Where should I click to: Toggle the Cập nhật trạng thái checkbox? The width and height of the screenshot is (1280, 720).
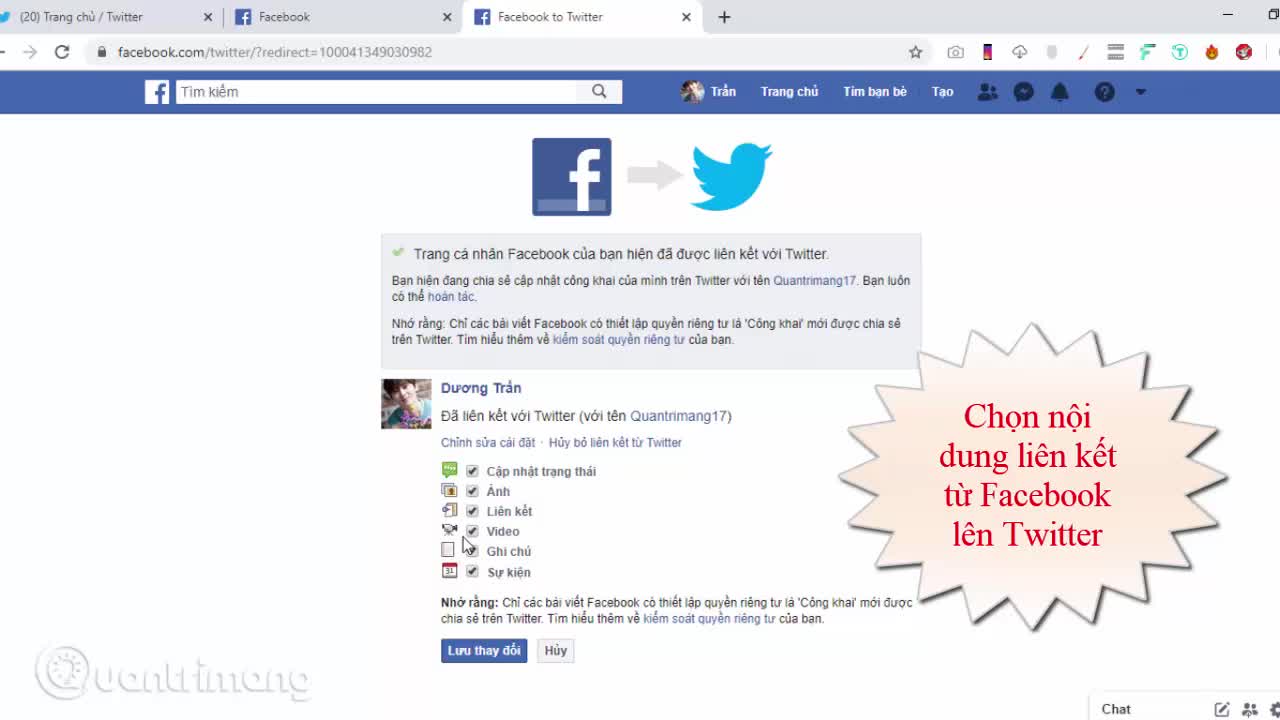pos(472,471)
